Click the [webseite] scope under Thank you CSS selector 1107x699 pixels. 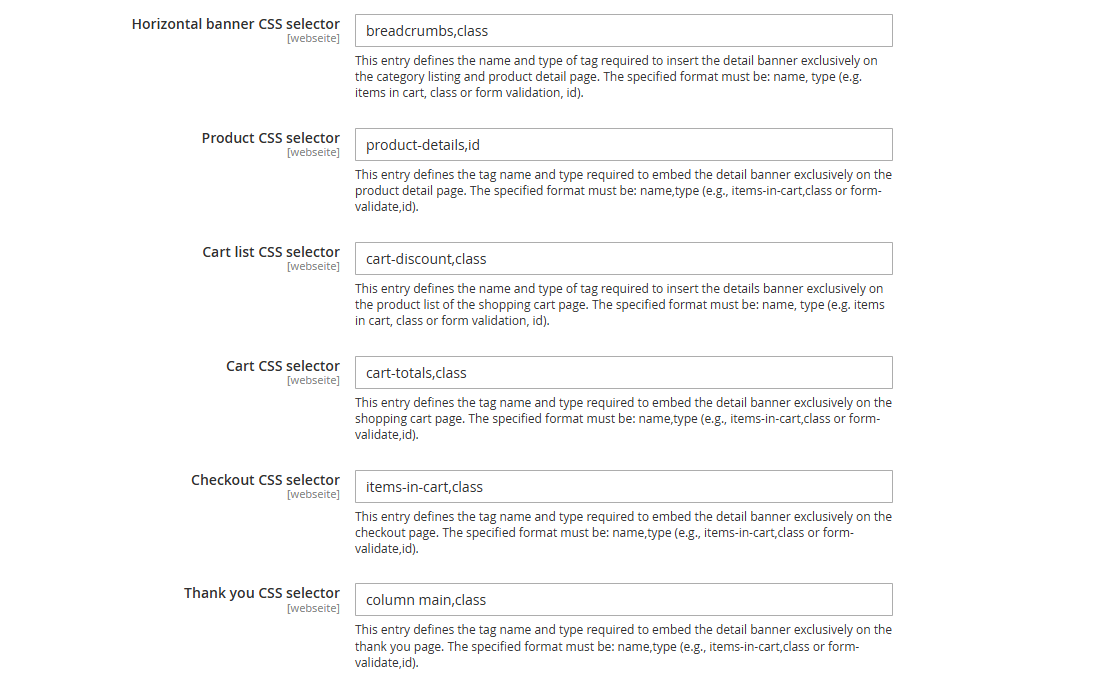click(313, 608)
